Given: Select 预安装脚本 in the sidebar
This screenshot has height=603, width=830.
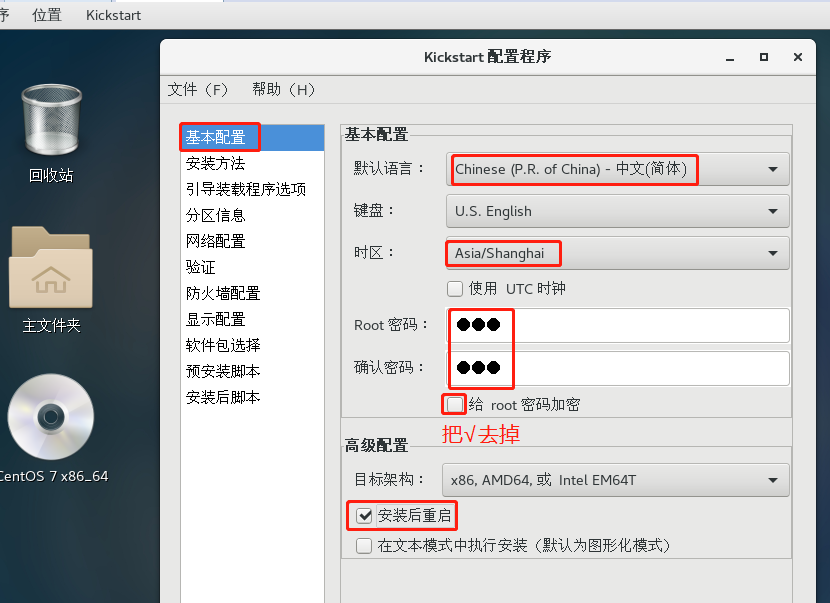Looking at the screenshot, I should click(252, 372).
